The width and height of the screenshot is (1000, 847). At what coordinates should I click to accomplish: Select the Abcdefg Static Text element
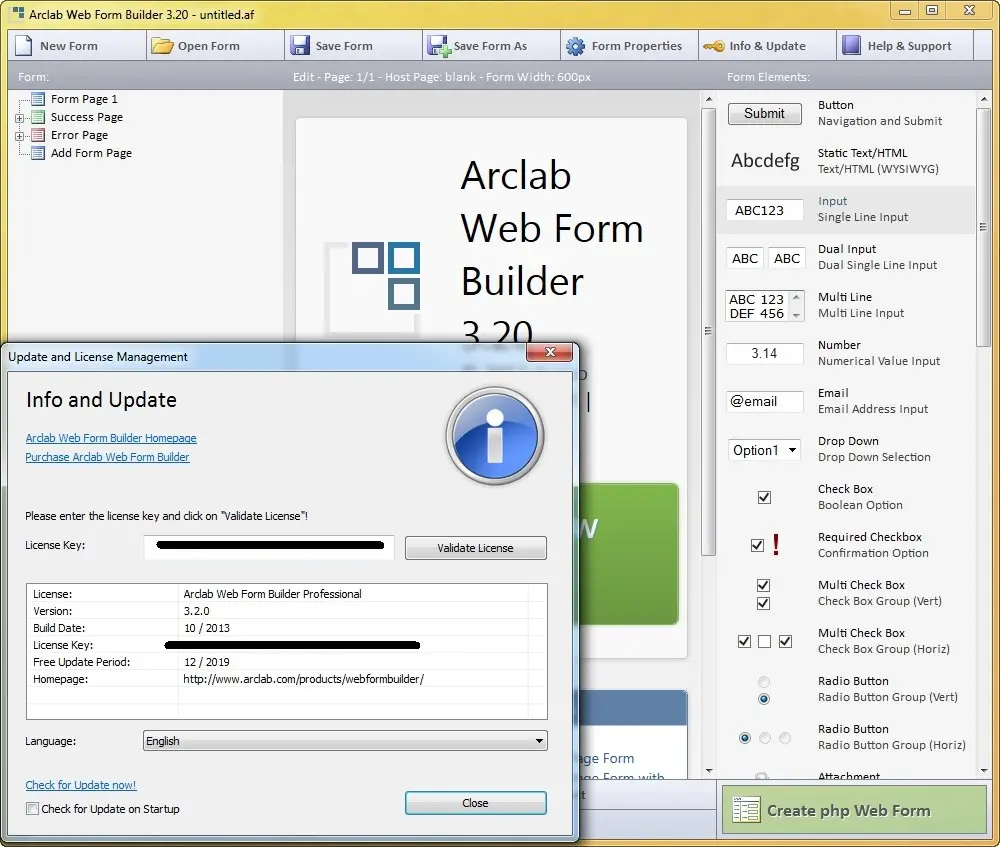pyautogui.click(x=765, y=161)
